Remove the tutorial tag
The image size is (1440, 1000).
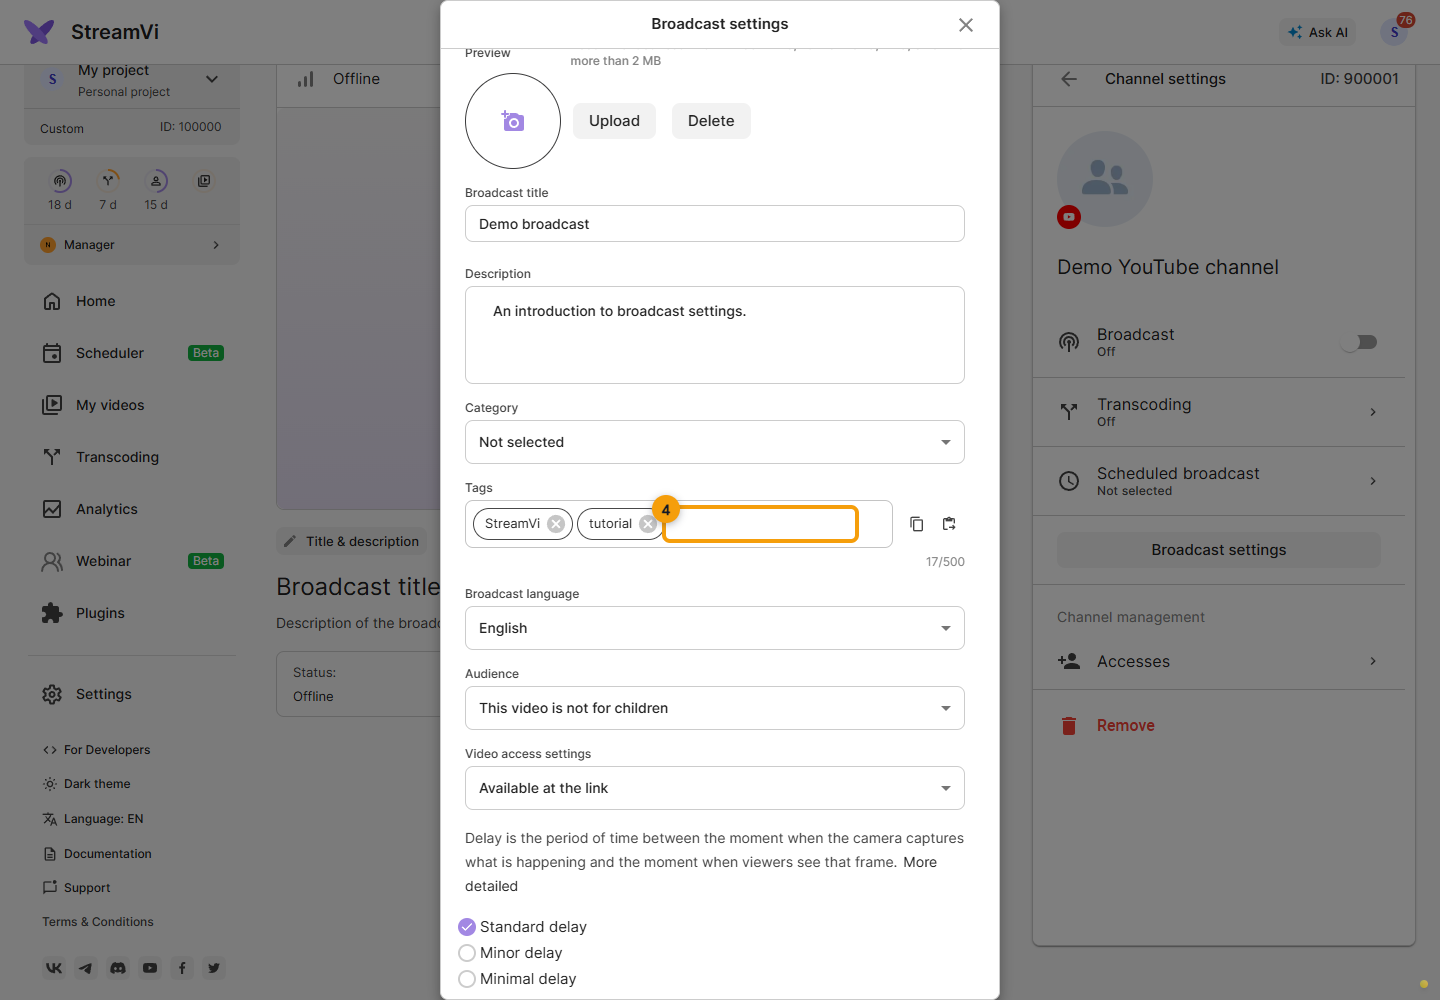[647, 524]
